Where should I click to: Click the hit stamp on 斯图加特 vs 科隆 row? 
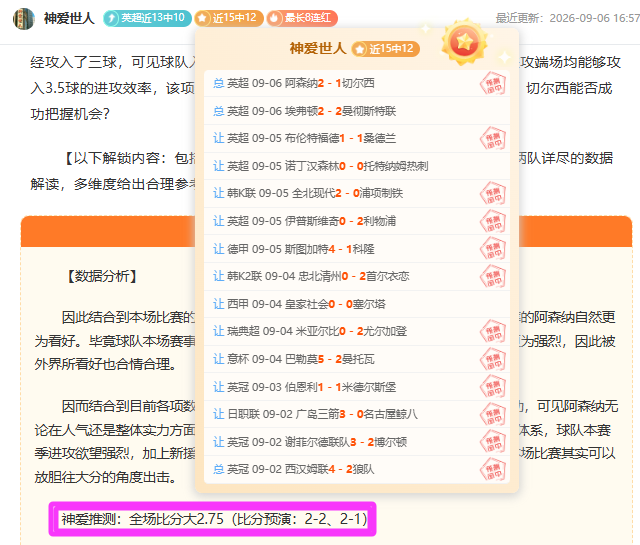pyautogui.click(x=493, y=249)
